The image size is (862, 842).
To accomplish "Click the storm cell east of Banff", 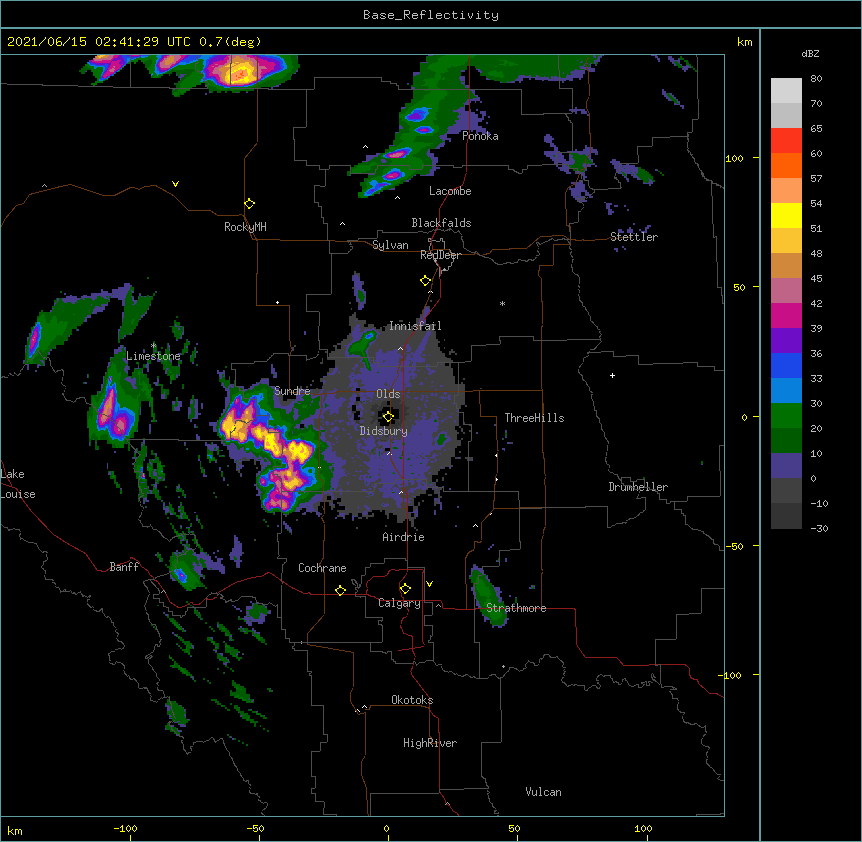I will click(x=185, y=572).
